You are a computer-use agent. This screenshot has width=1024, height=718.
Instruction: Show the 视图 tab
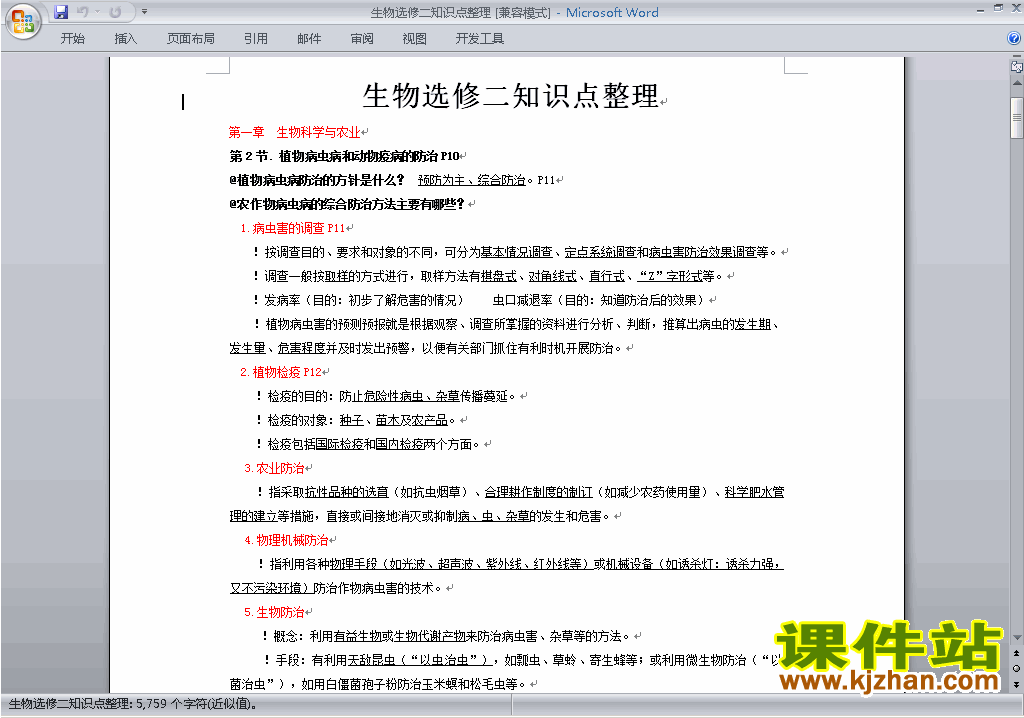click(x=415, y=39)
